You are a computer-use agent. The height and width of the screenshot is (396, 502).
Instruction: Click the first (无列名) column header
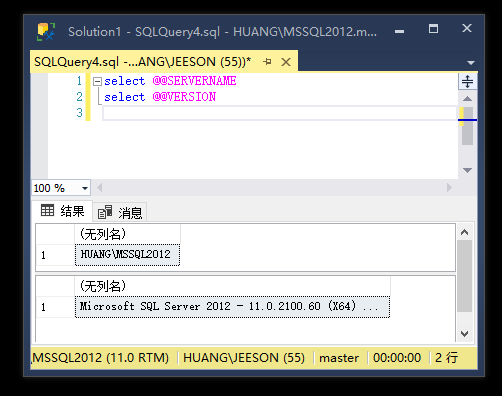pyautogui.click(x=127, y=234)
